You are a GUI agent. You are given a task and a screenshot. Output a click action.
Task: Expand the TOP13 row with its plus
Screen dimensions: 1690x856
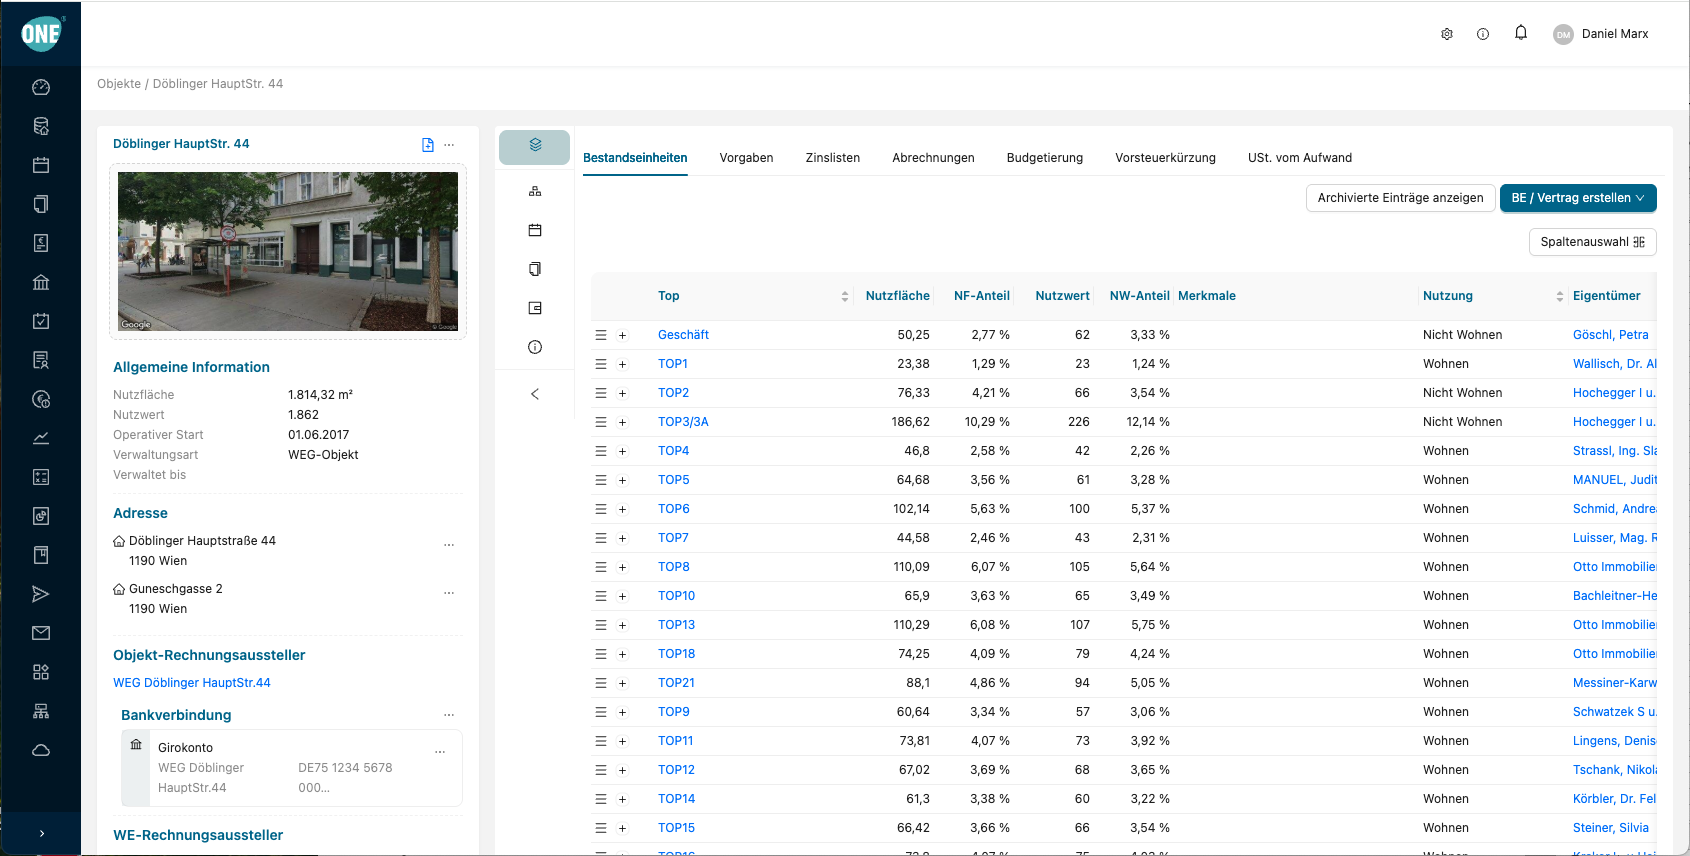(x=622, y=625)
